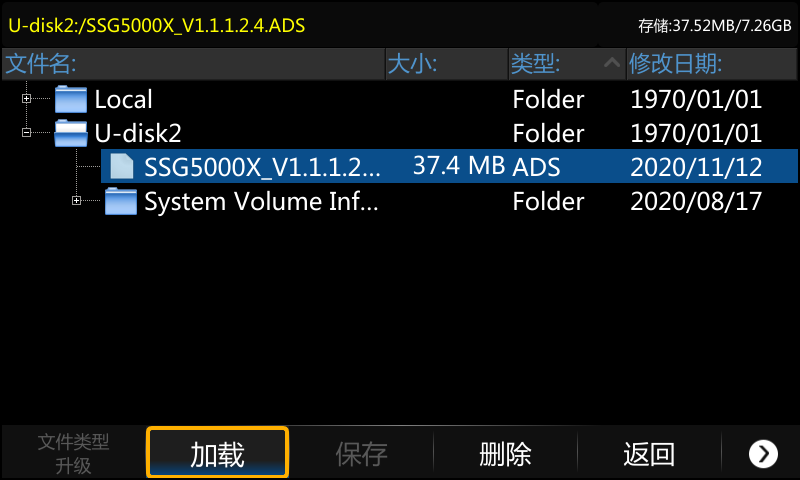Sort by 文件名 column header
The height and width of the screenshot is (480, 800).
(x=193, y=64)
